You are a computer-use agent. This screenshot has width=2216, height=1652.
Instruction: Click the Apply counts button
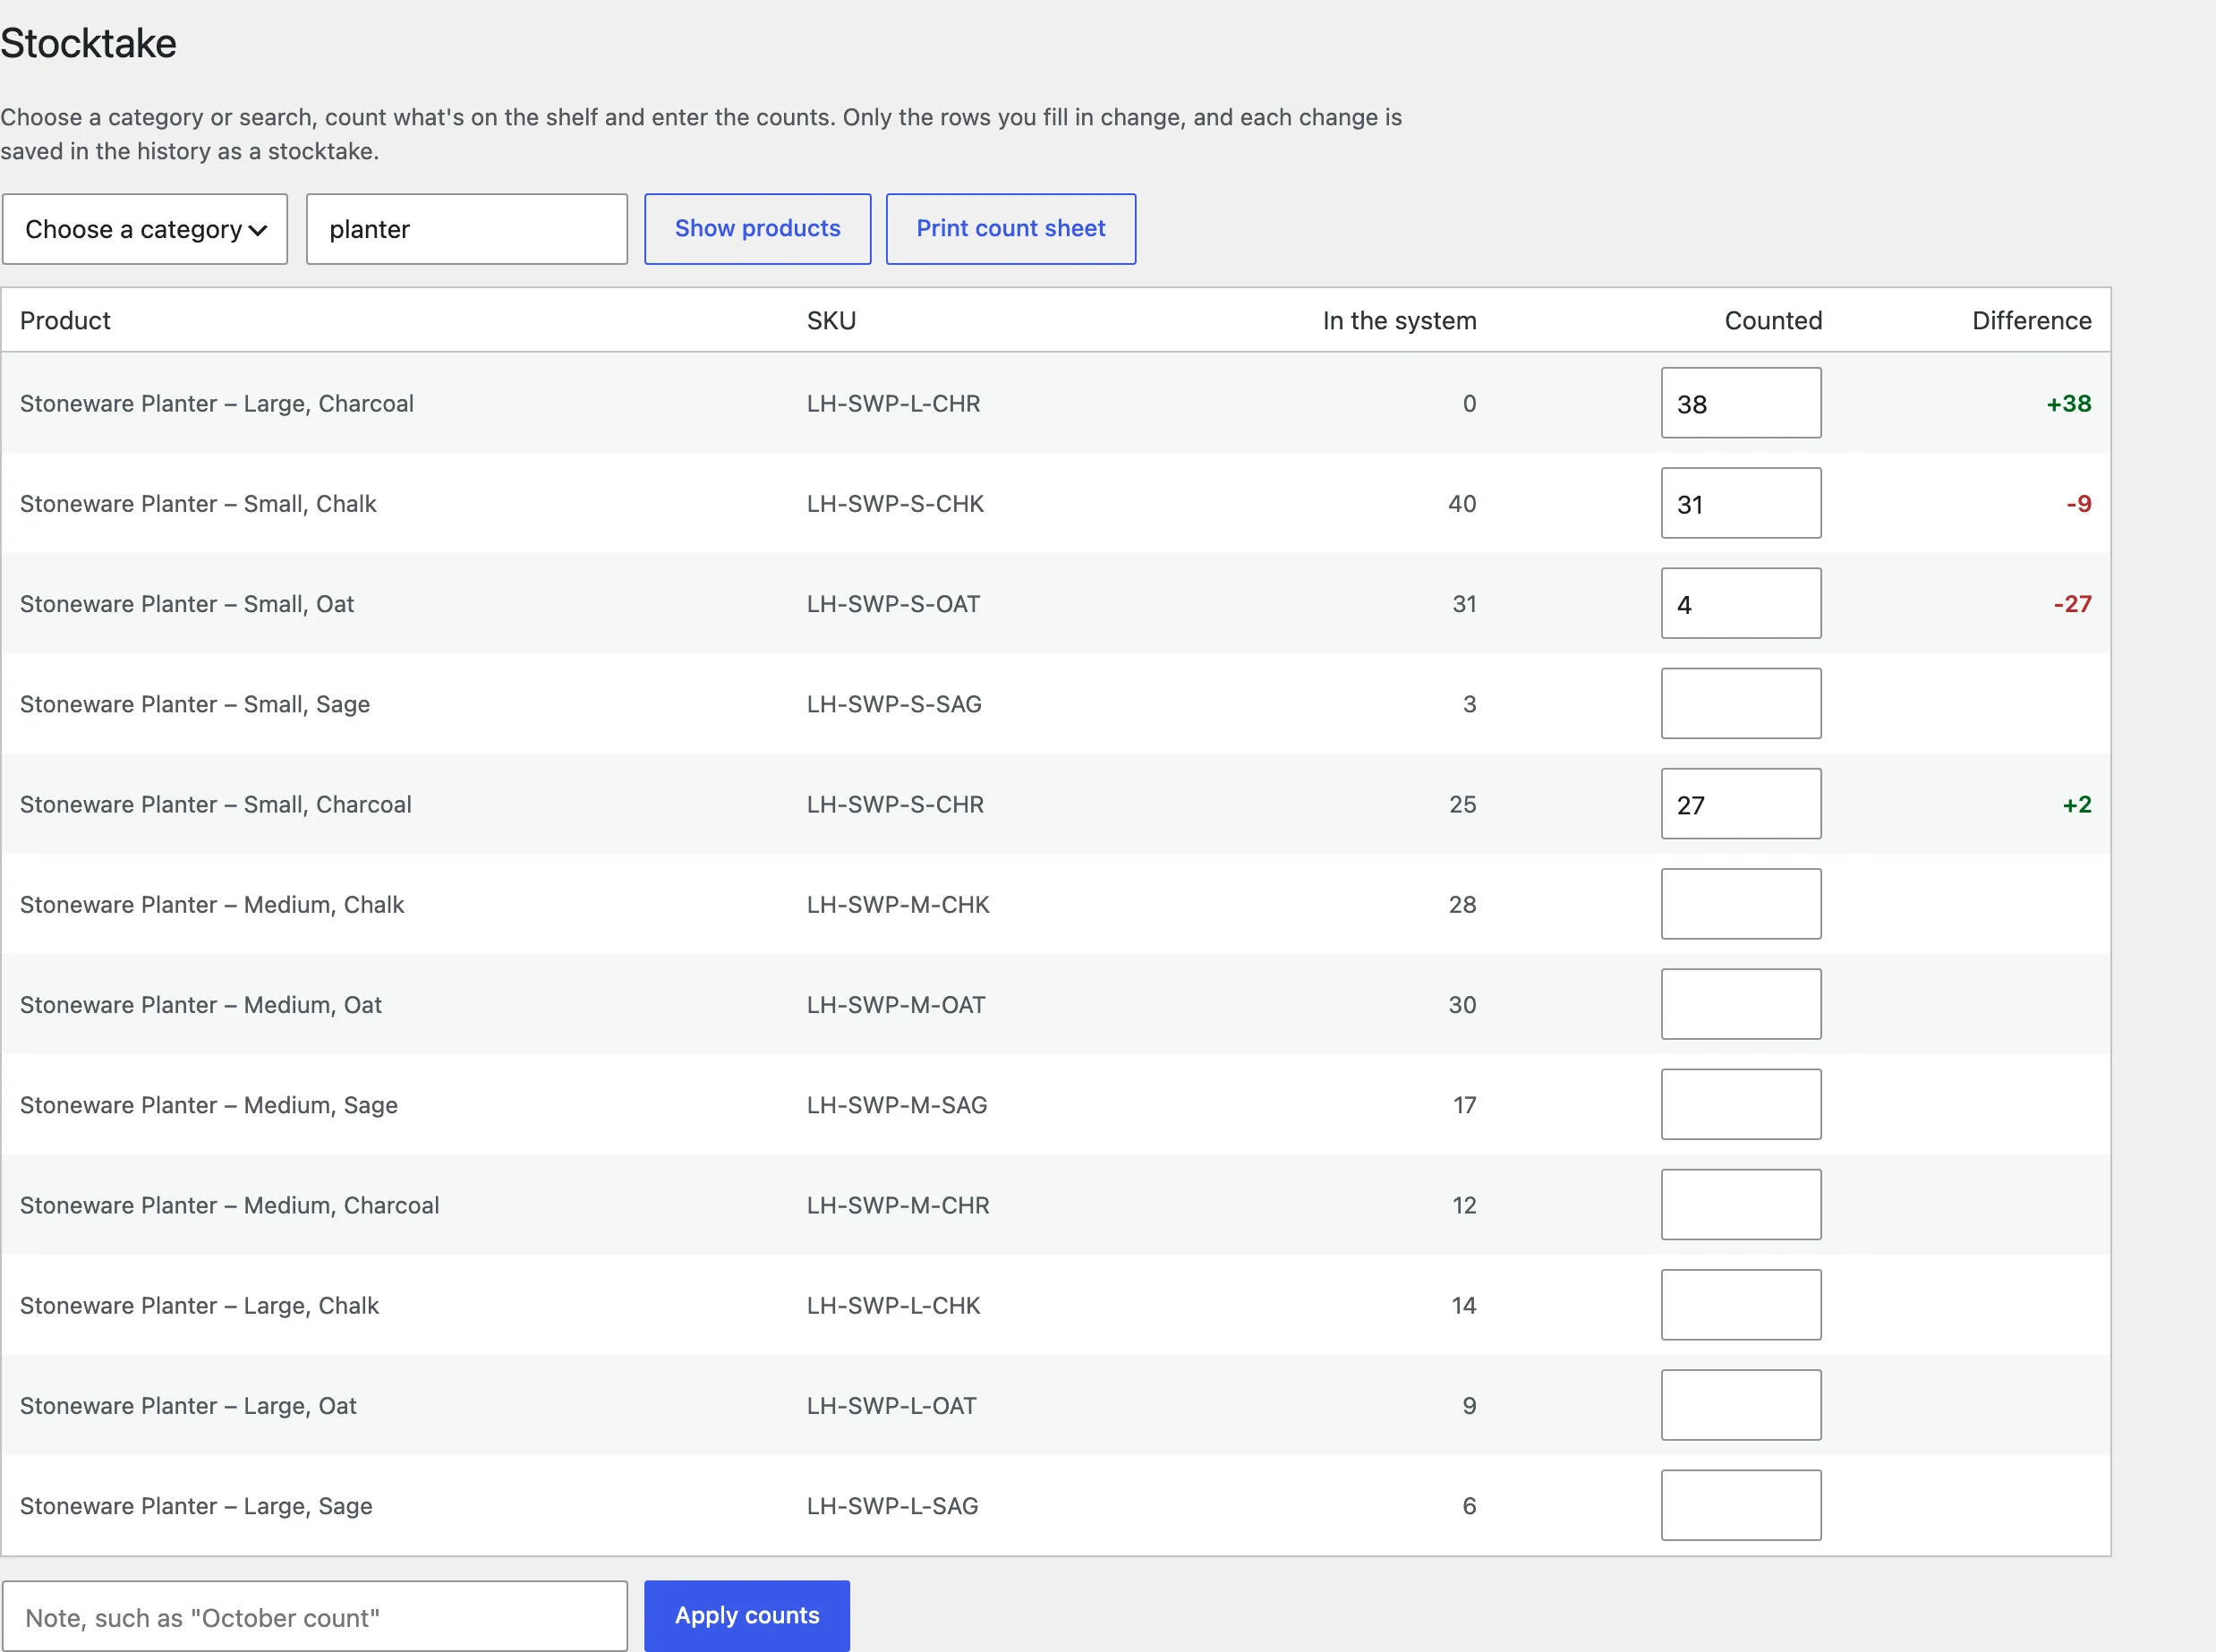tap(746, 1615)
